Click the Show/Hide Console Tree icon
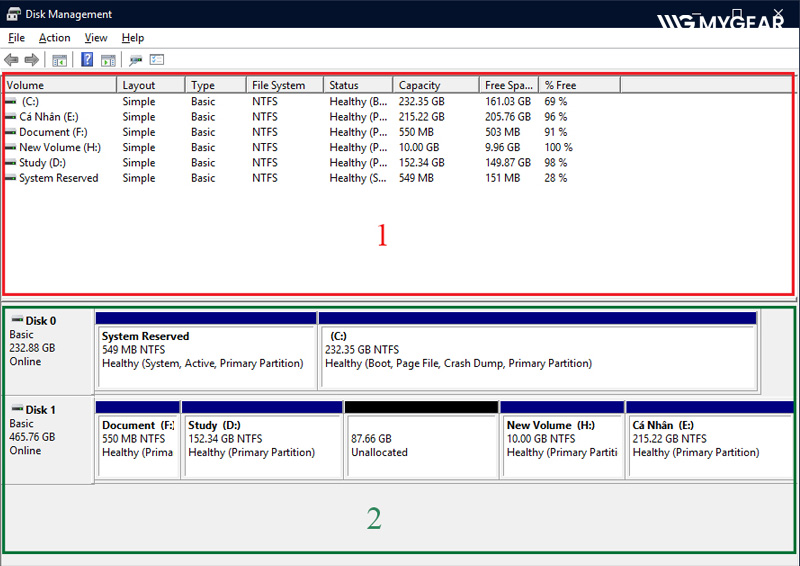This screenshot has height=566, width=800. tap(59, 60)
